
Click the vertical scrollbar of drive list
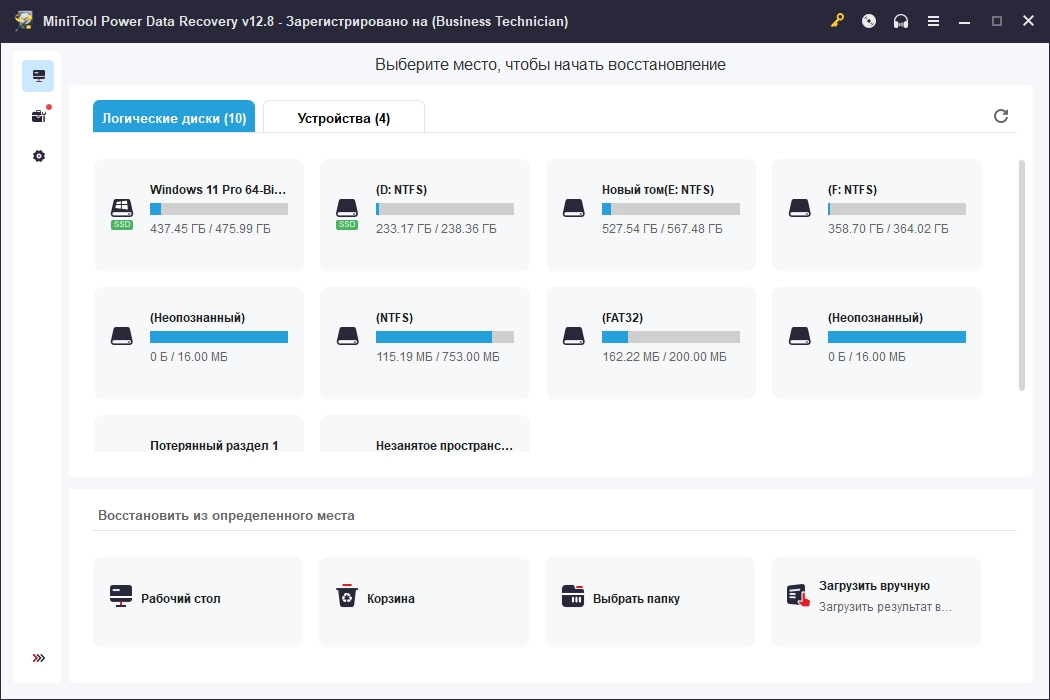coord(1021,275)
